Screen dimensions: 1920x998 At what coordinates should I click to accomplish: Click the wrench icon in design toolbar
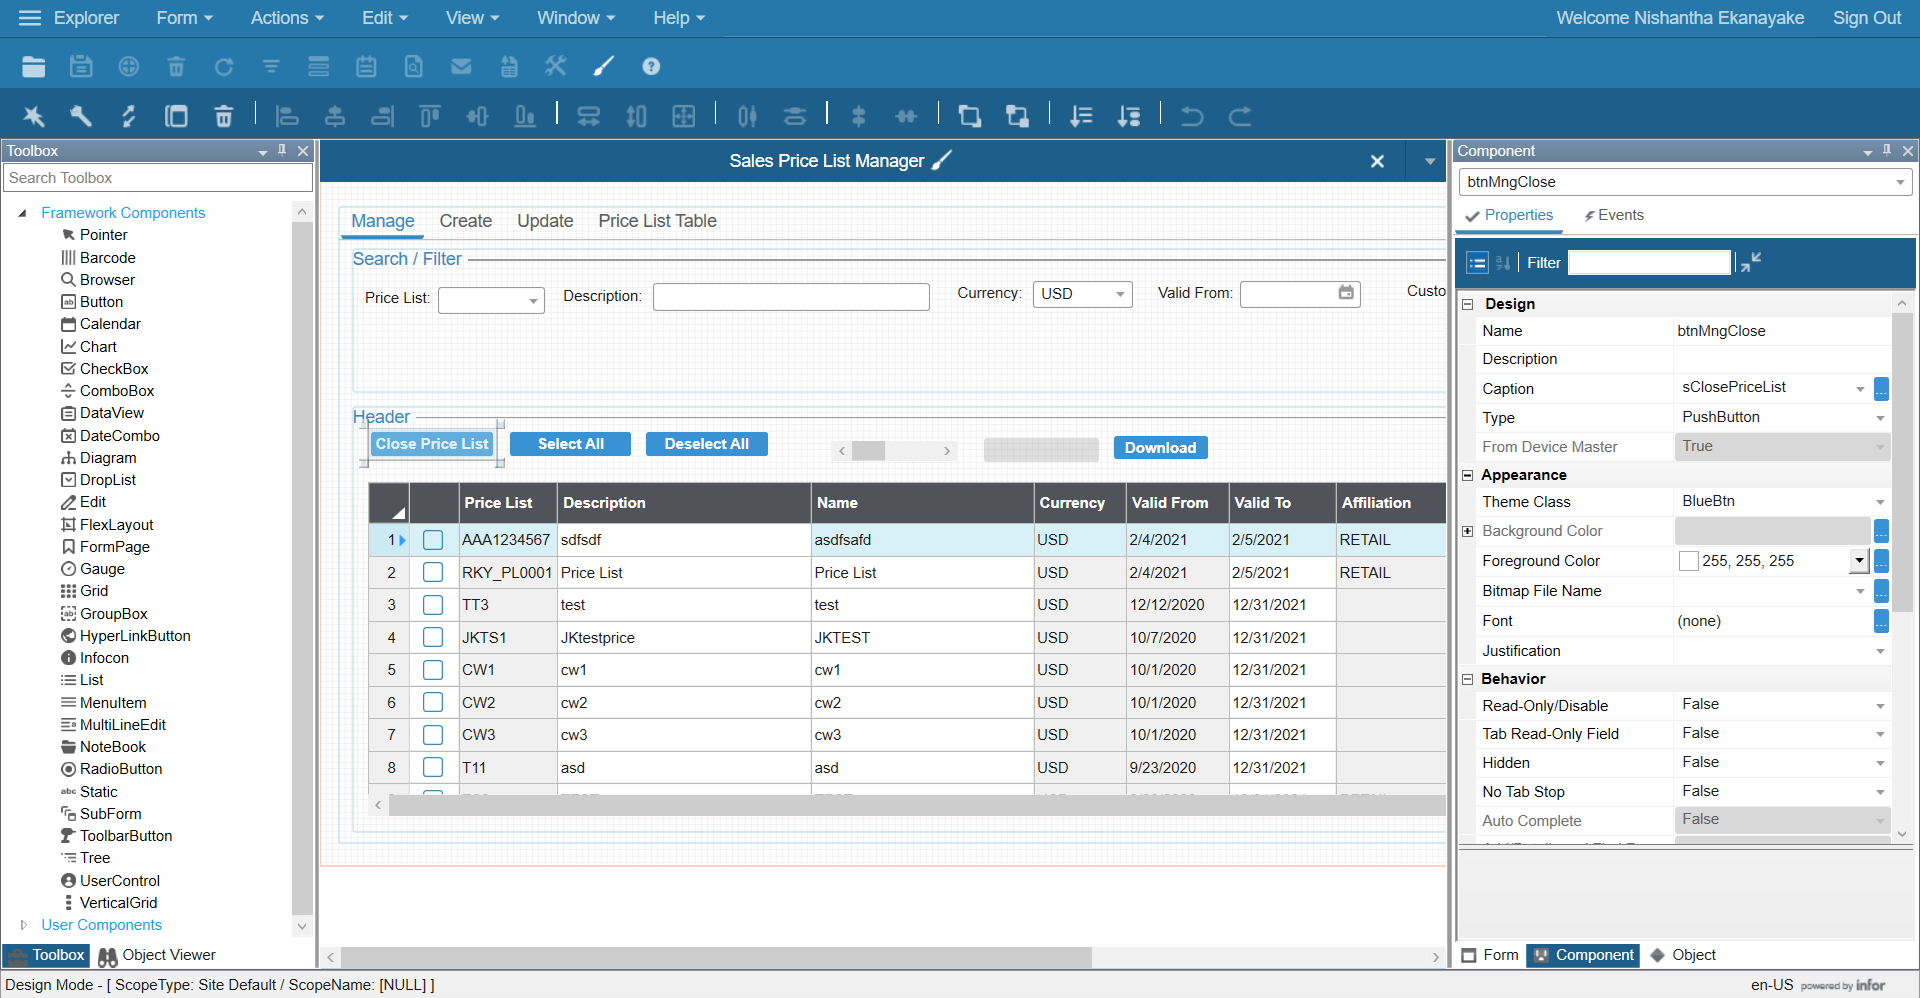click(x=81, y=116)
